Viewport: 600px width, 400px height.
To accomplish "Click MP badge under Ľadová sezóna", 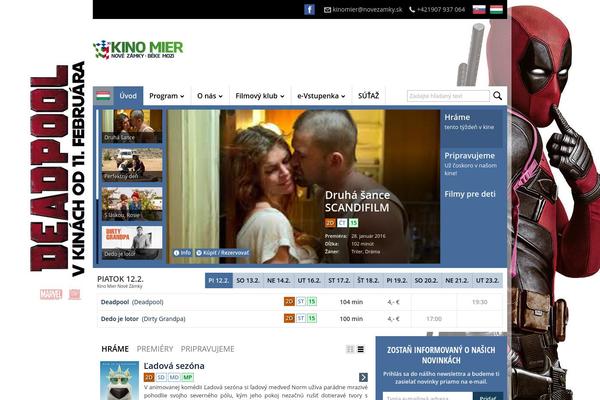I will coord(187,377).
